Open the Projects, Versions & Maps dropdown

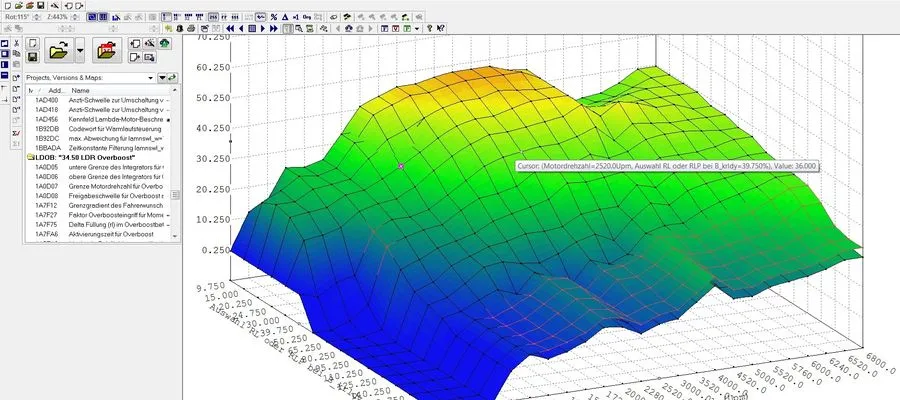[150, 77]
